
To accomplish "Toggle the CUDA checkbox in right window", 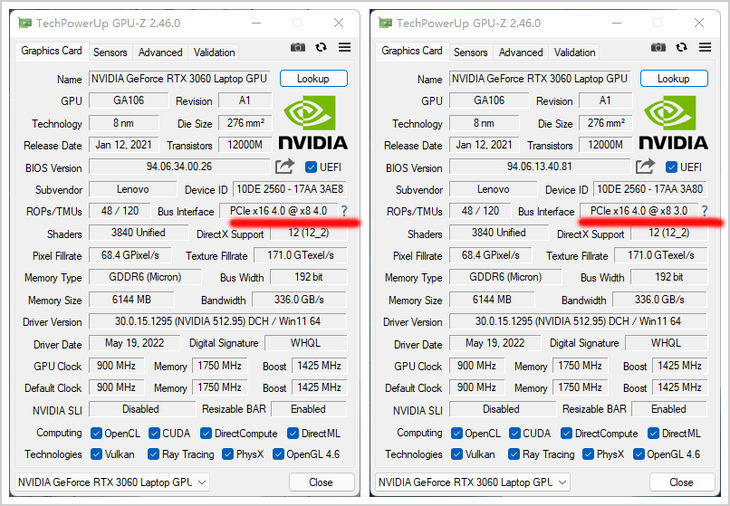I will [514, 433].
